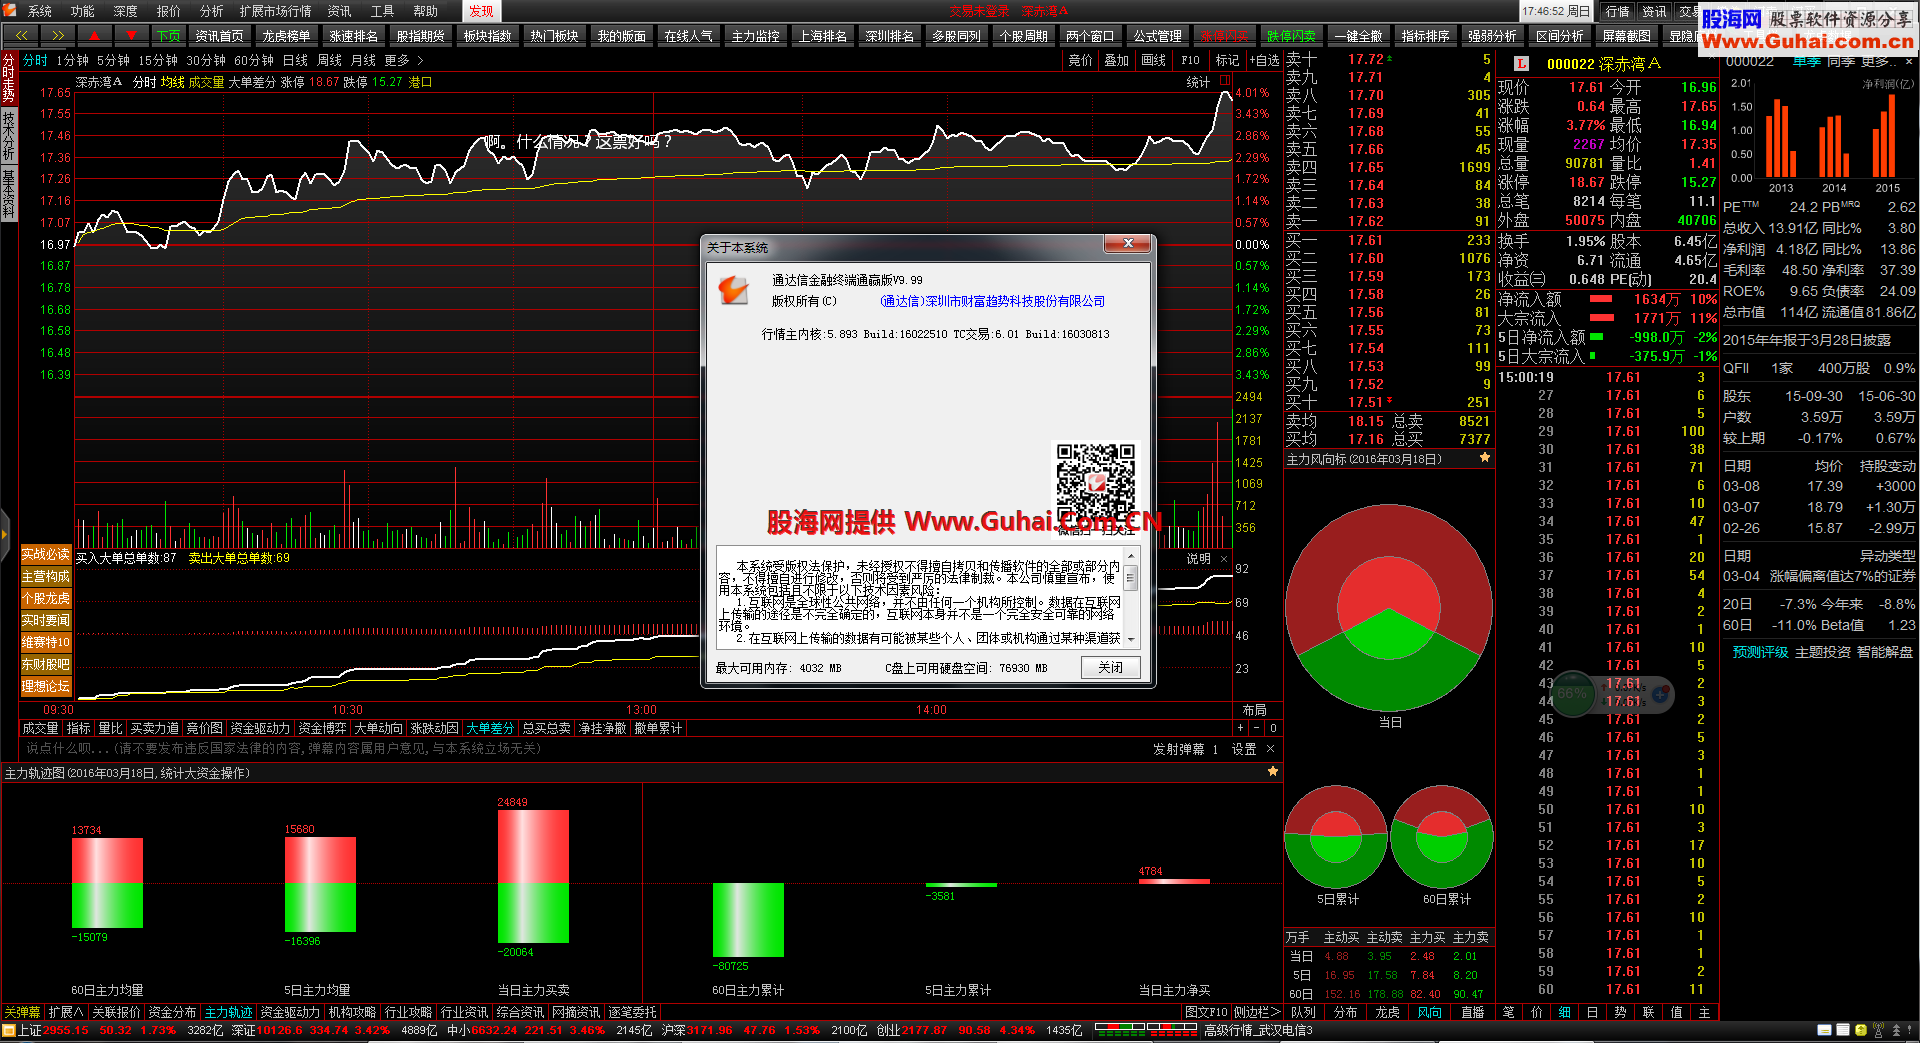This screenshot has height=1043, width=1920.
Task: Click the red down-triangle toolbar button
Action: (x=131, y=35)
